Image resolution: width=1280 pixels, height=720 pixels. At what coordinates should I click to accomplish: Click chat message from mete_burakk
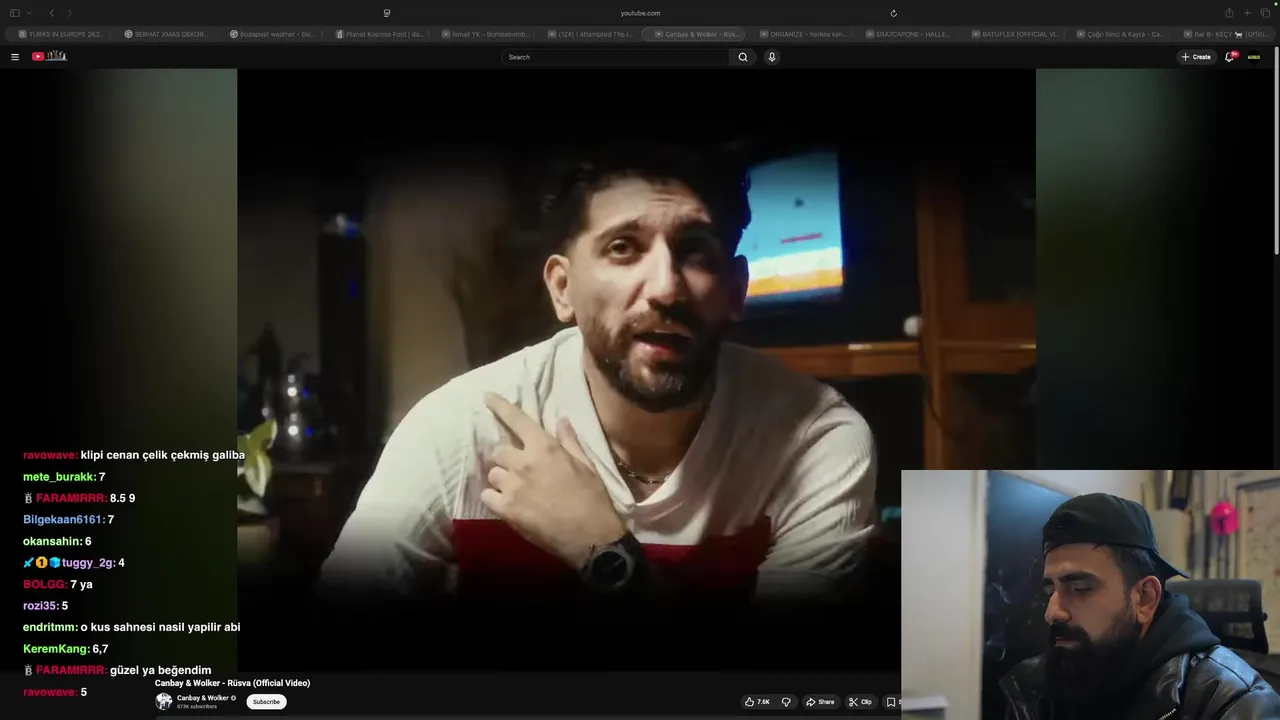[x=64, y=477]
